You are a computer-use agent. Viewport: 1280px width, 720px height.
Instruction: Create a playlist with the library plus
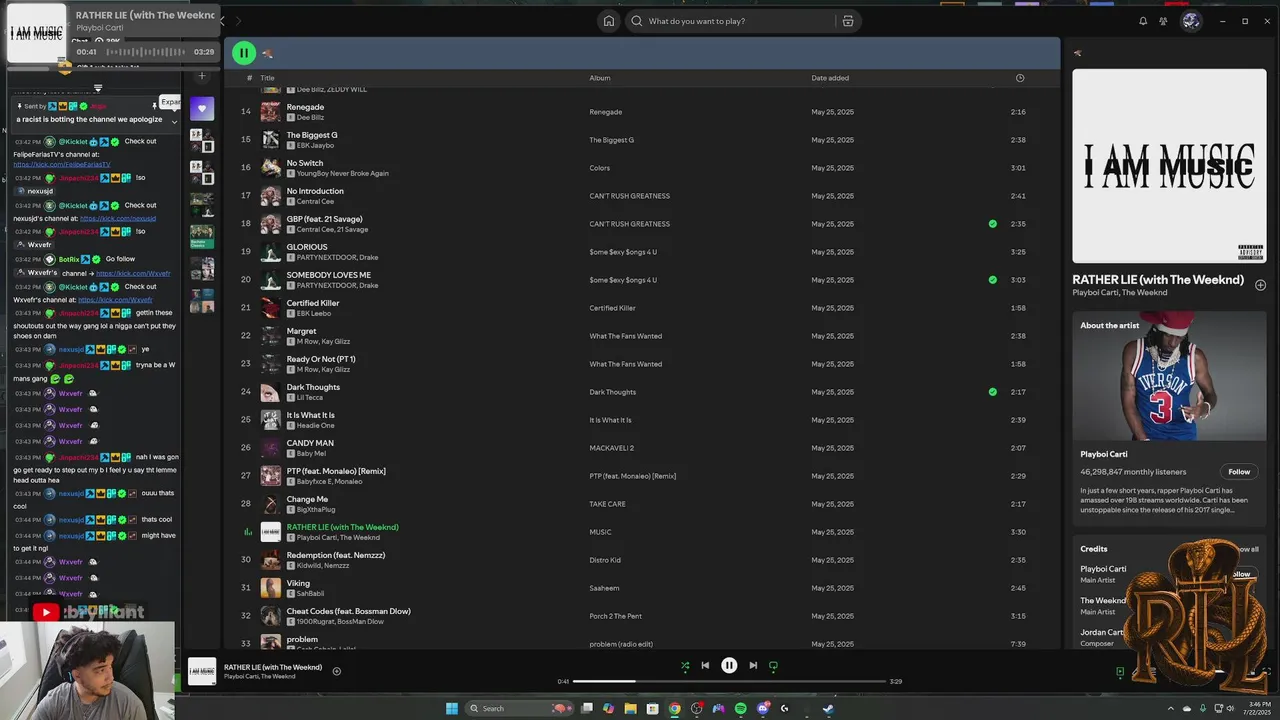pyautogui.click(x=202, y=76)
